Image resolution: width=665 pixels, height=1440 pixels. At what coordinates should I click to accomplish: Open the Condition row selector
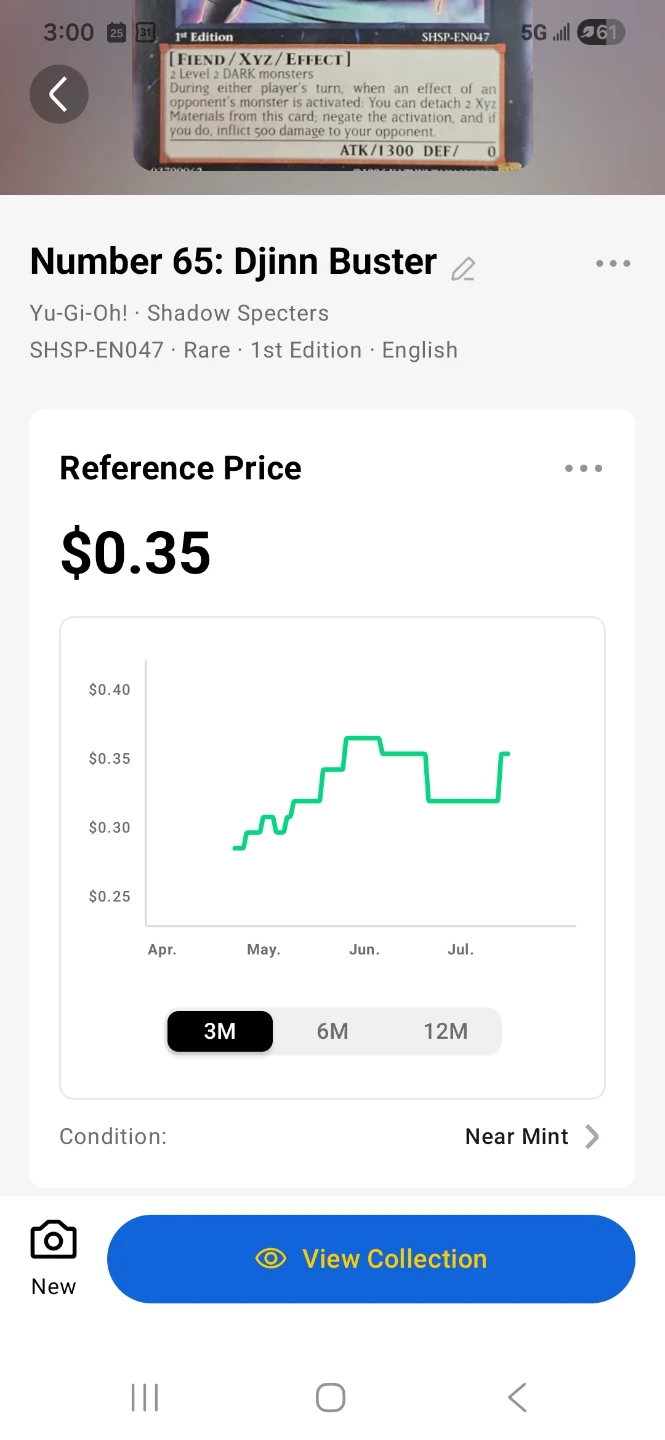click(332, 1136)
